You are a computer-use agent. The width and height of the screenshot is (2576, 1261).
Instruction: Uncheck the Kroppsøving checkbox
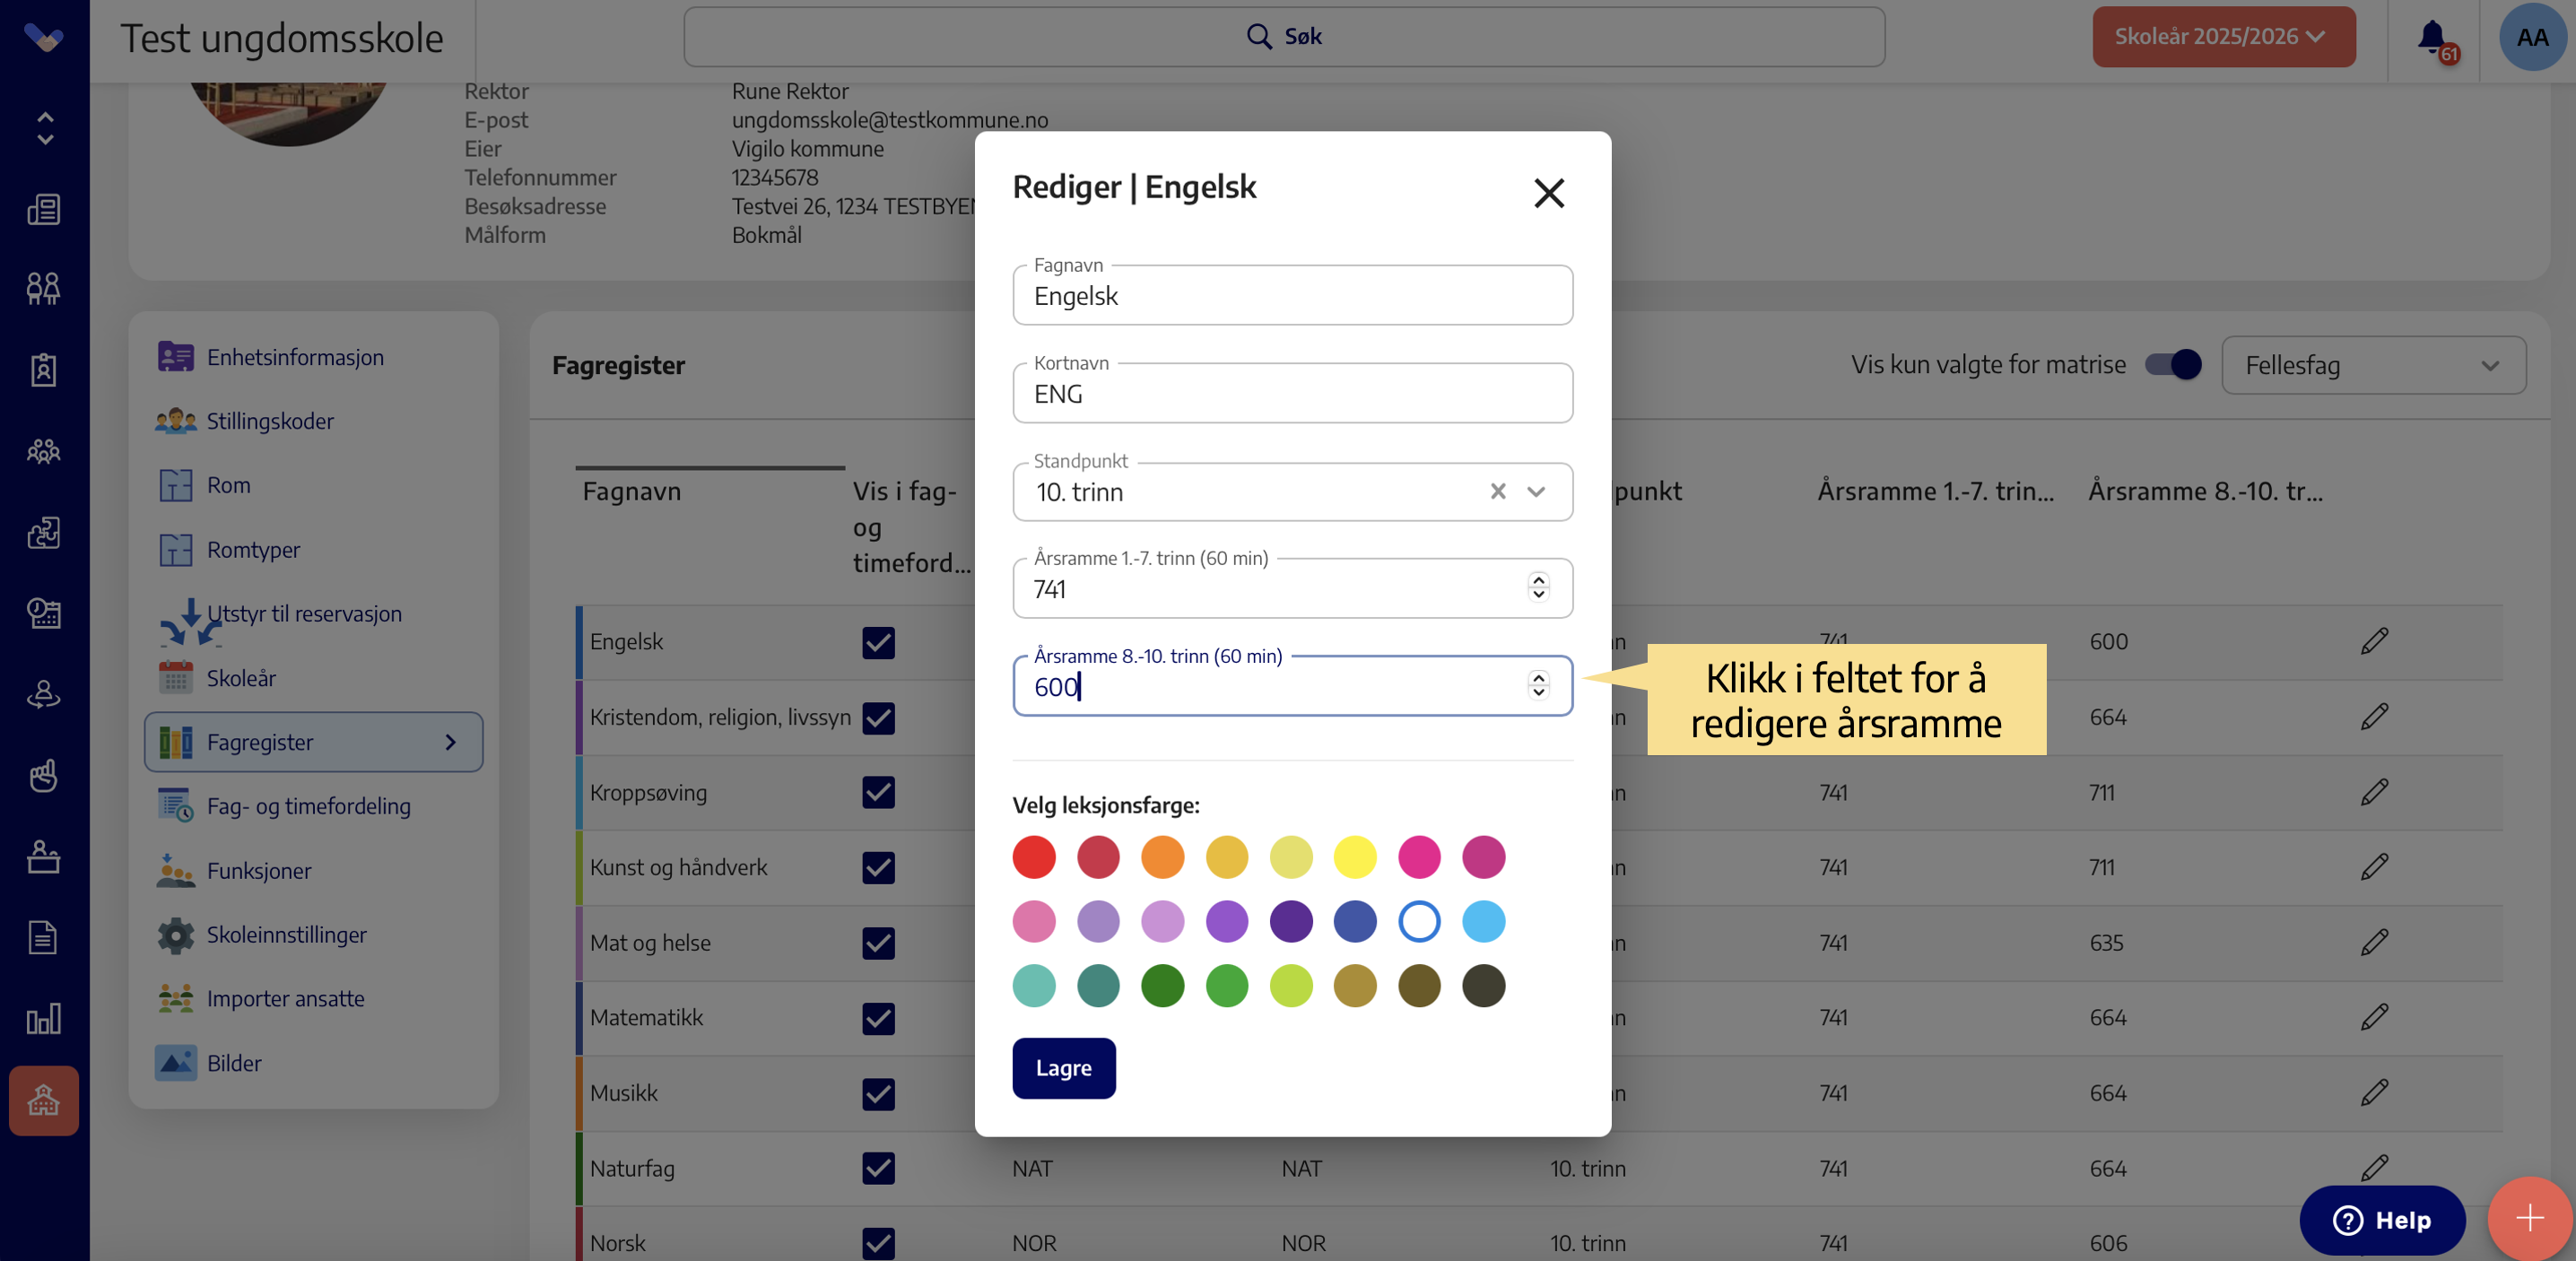pos(878,792)
